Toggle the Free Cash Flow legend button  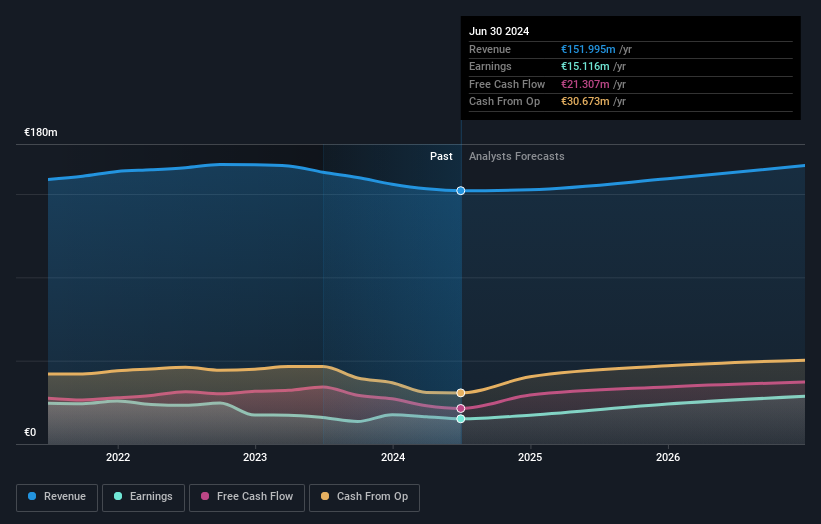click(x=247, y=497)
